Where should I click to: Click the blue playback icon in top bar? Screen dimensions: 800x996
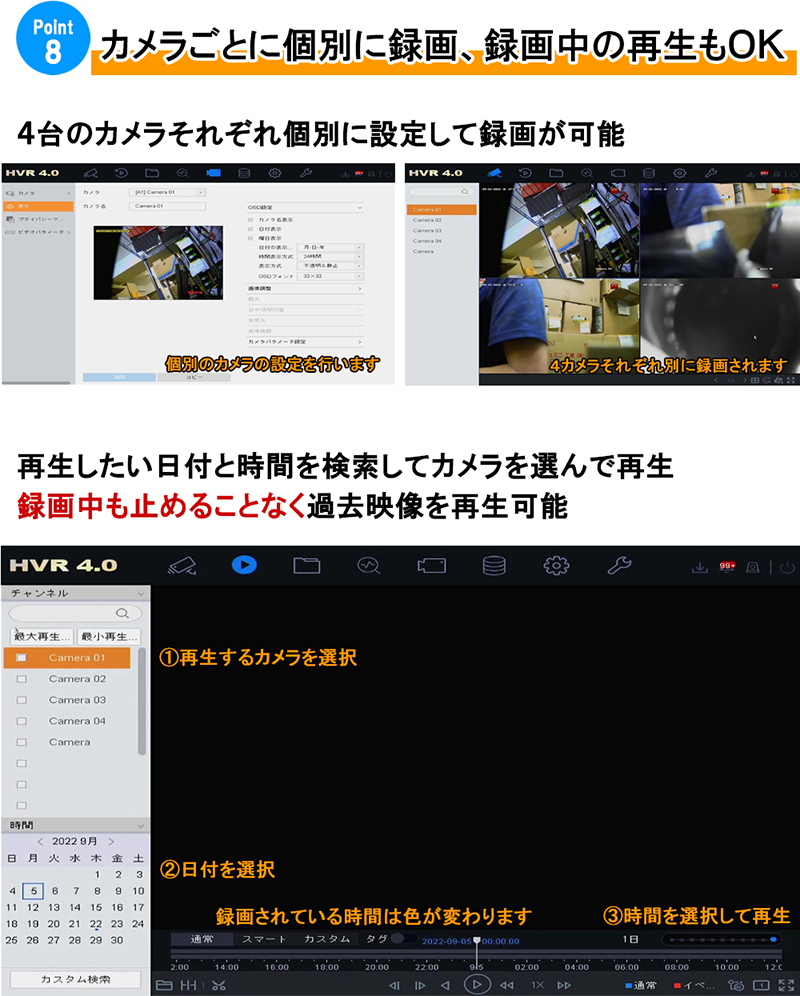(x=243, y=566)
